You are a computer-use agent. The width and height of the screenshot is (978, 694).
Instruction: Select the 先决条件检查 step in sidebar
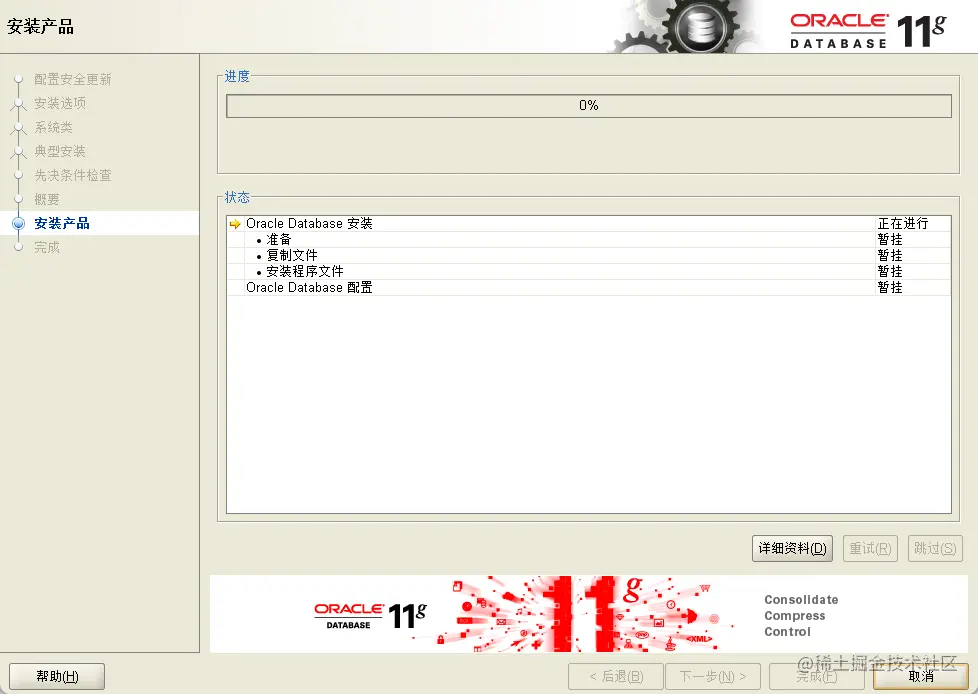pos(73,175)
